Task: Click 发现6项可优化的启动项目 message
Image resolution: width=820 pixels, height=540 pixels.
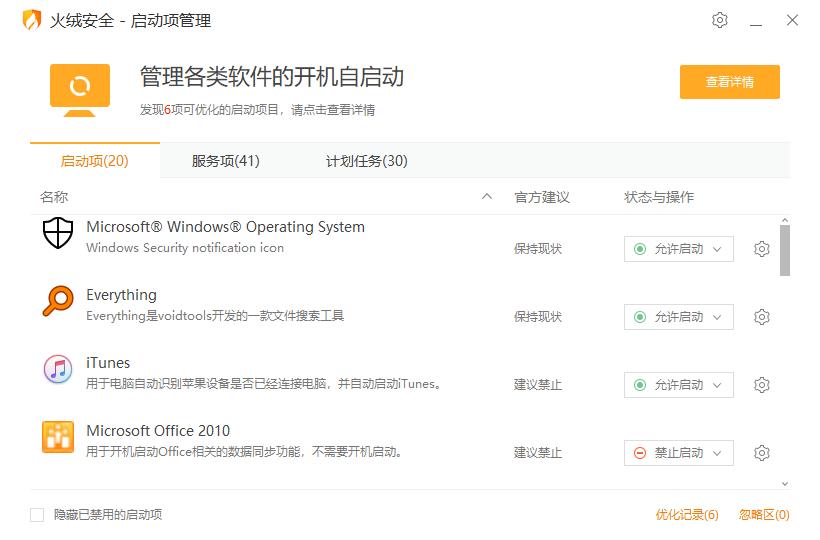Action: [x=257, y=110]
